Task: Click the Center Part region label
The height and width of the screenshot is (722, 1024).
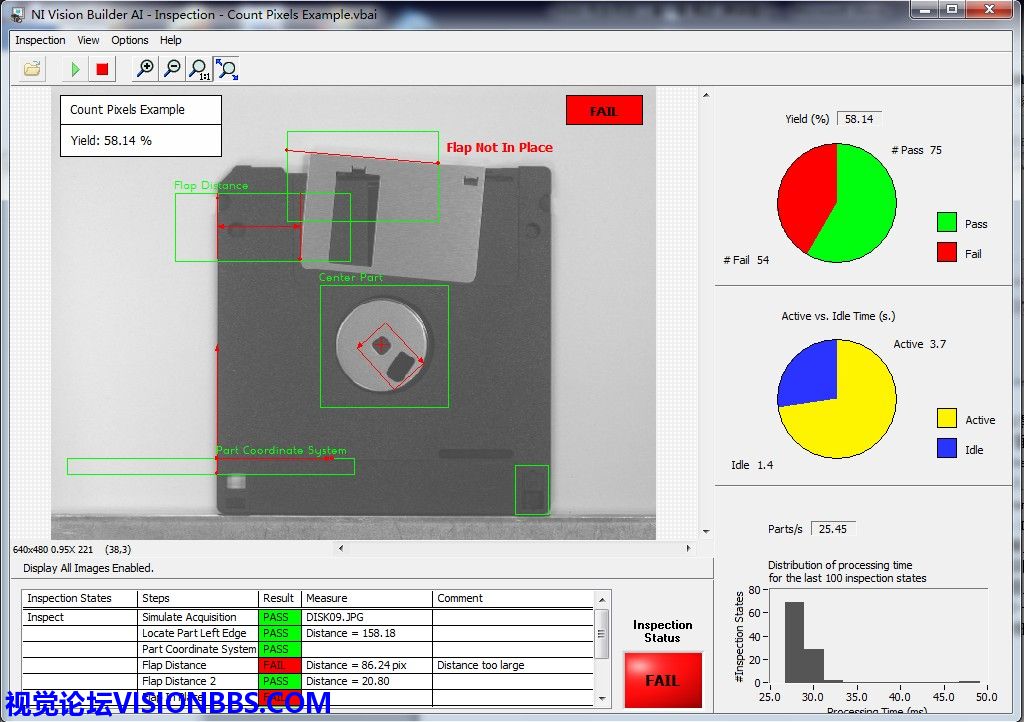Action: [x=351, y=277]
